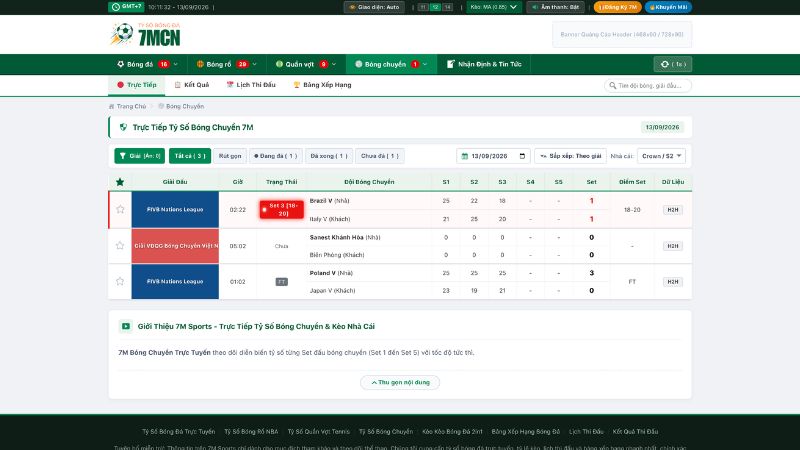Open H2H data for Brazil V match

tap(672, 210)
